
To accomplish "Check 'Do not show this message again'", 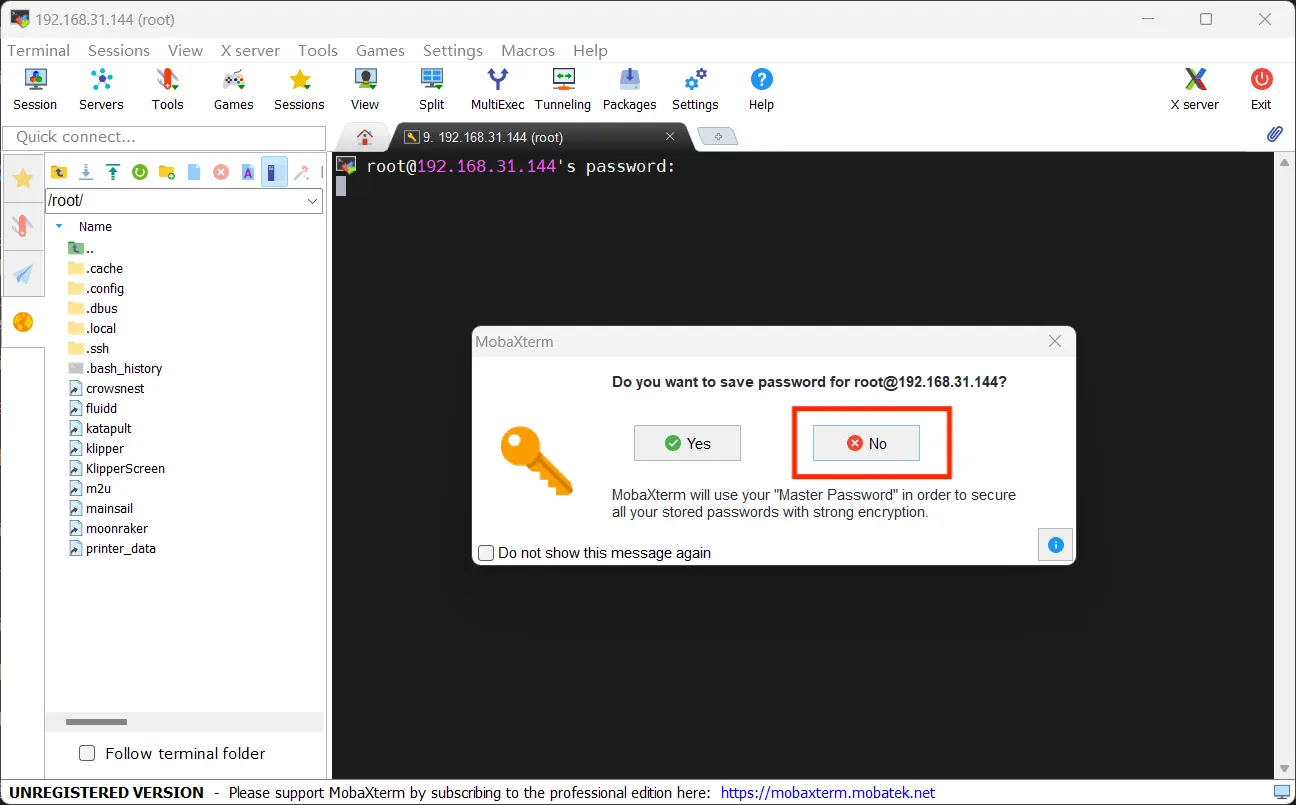I will coord(487,553).
